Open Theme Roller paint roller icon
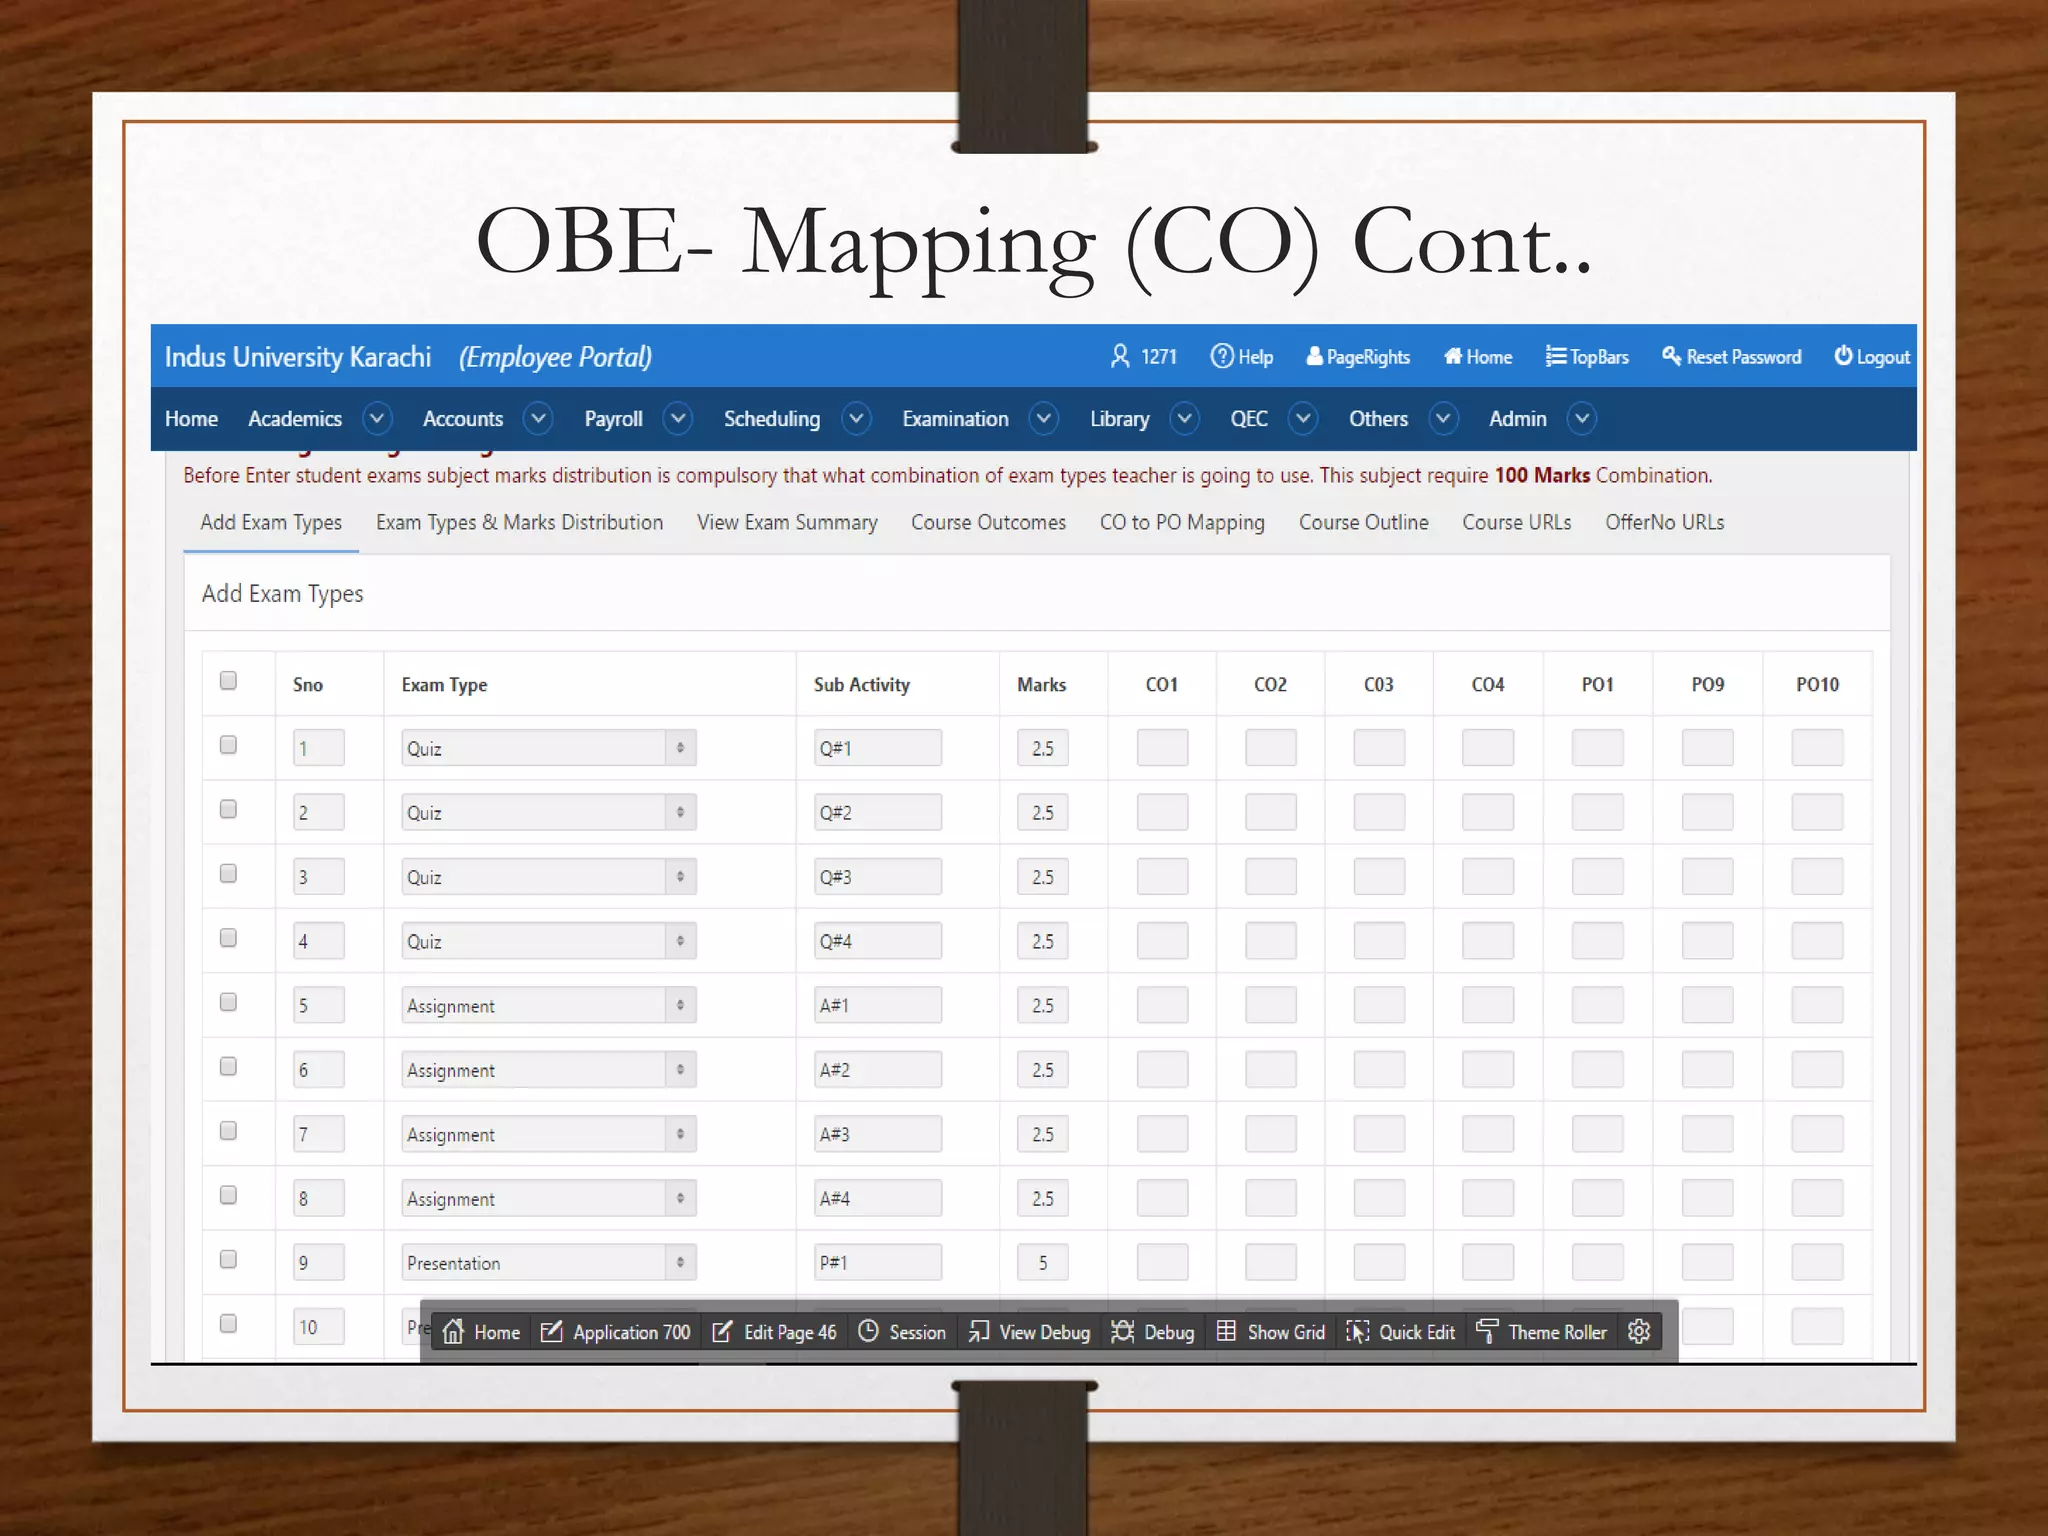 pyautogui.click(x=1487, y=1331)
